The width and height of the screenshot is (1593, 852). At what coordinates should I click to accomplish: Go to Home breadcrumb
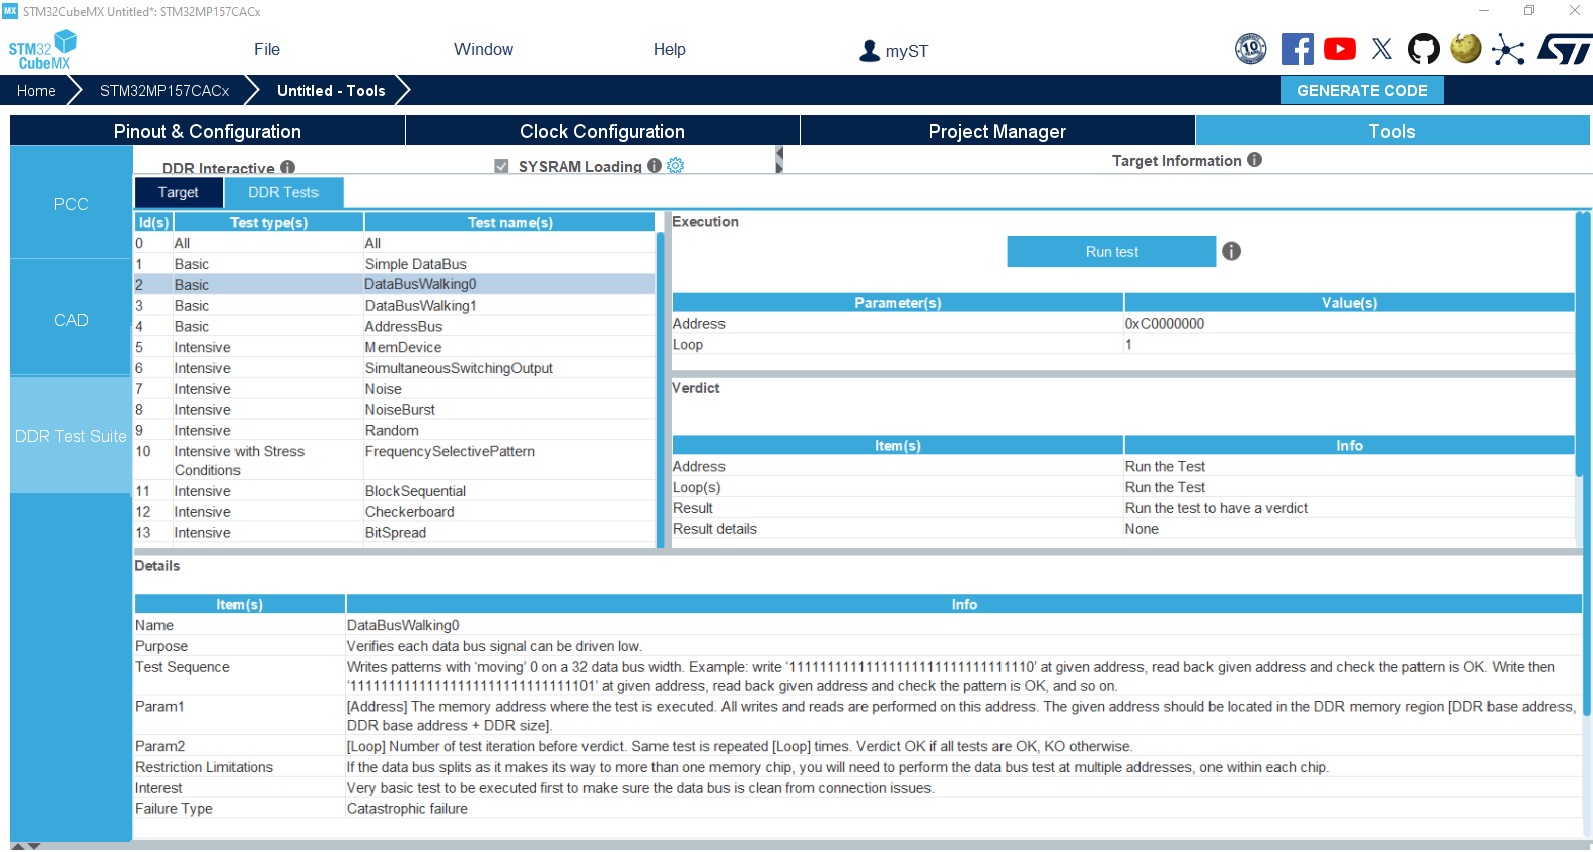36,91
